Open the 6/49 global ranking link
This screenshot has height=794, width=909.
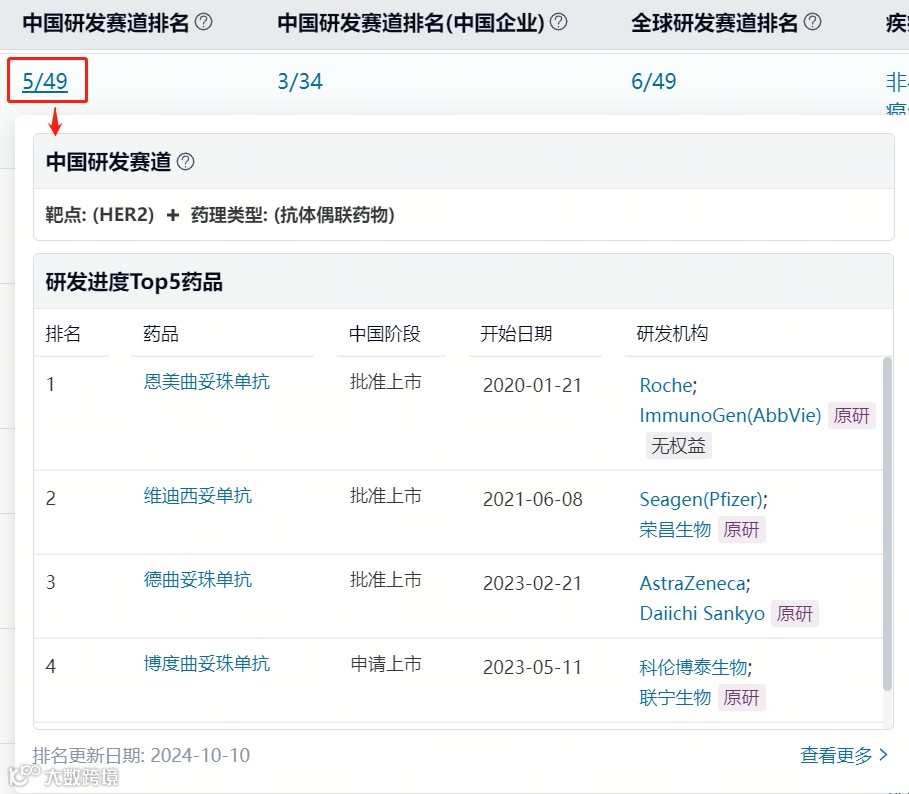(653, 81)
